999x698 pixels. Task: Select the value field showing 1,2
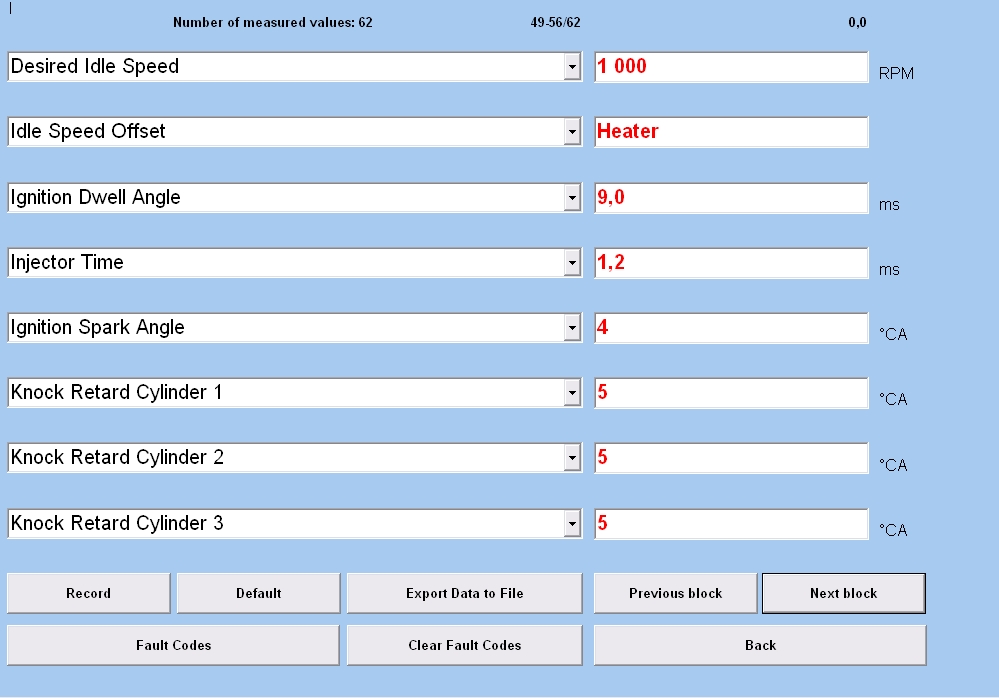731,263
